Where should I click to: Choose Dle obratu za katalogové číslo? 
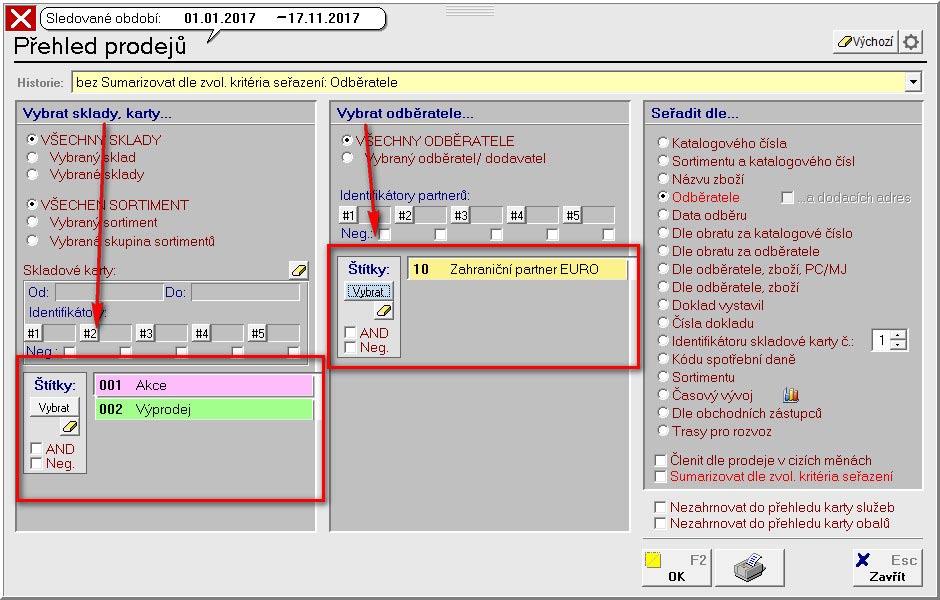pyautogui.click(x=662, y=233)
